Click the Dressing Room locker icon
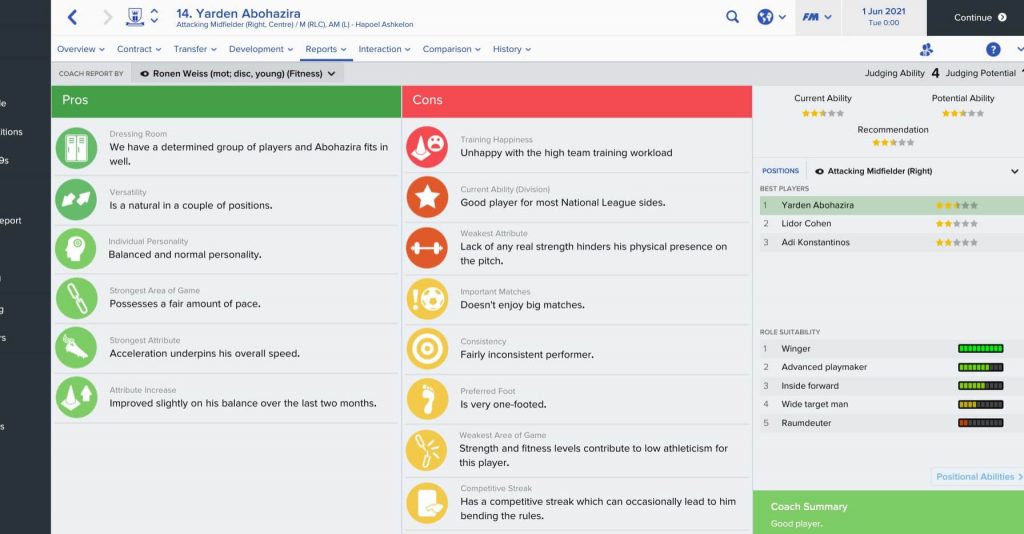The width and height of the screenshot is (1024, 534). 76,148
